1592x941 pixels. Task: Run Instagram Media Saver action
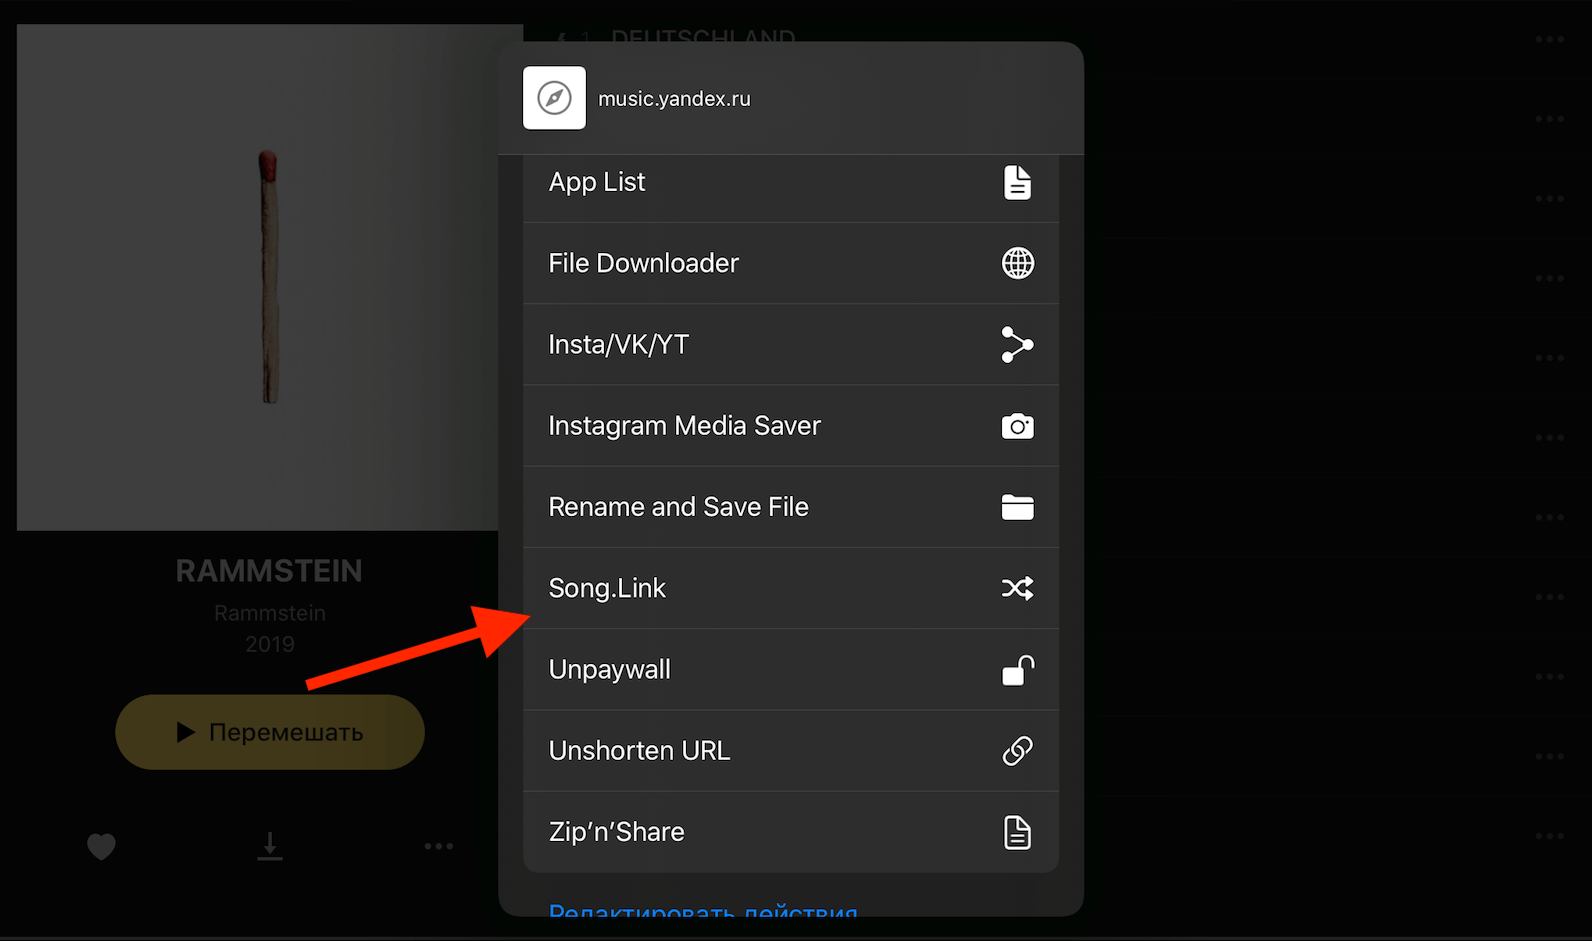click(x=790, y=426)
